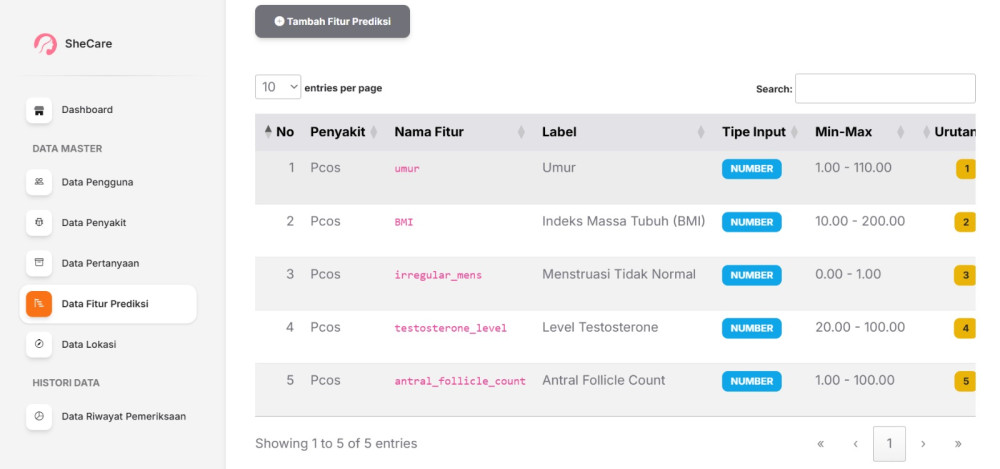Click the Data Riwayat Pemeriksaan clock icon
The height and width of the screenshot is (469, 1000).
[39, 416]
